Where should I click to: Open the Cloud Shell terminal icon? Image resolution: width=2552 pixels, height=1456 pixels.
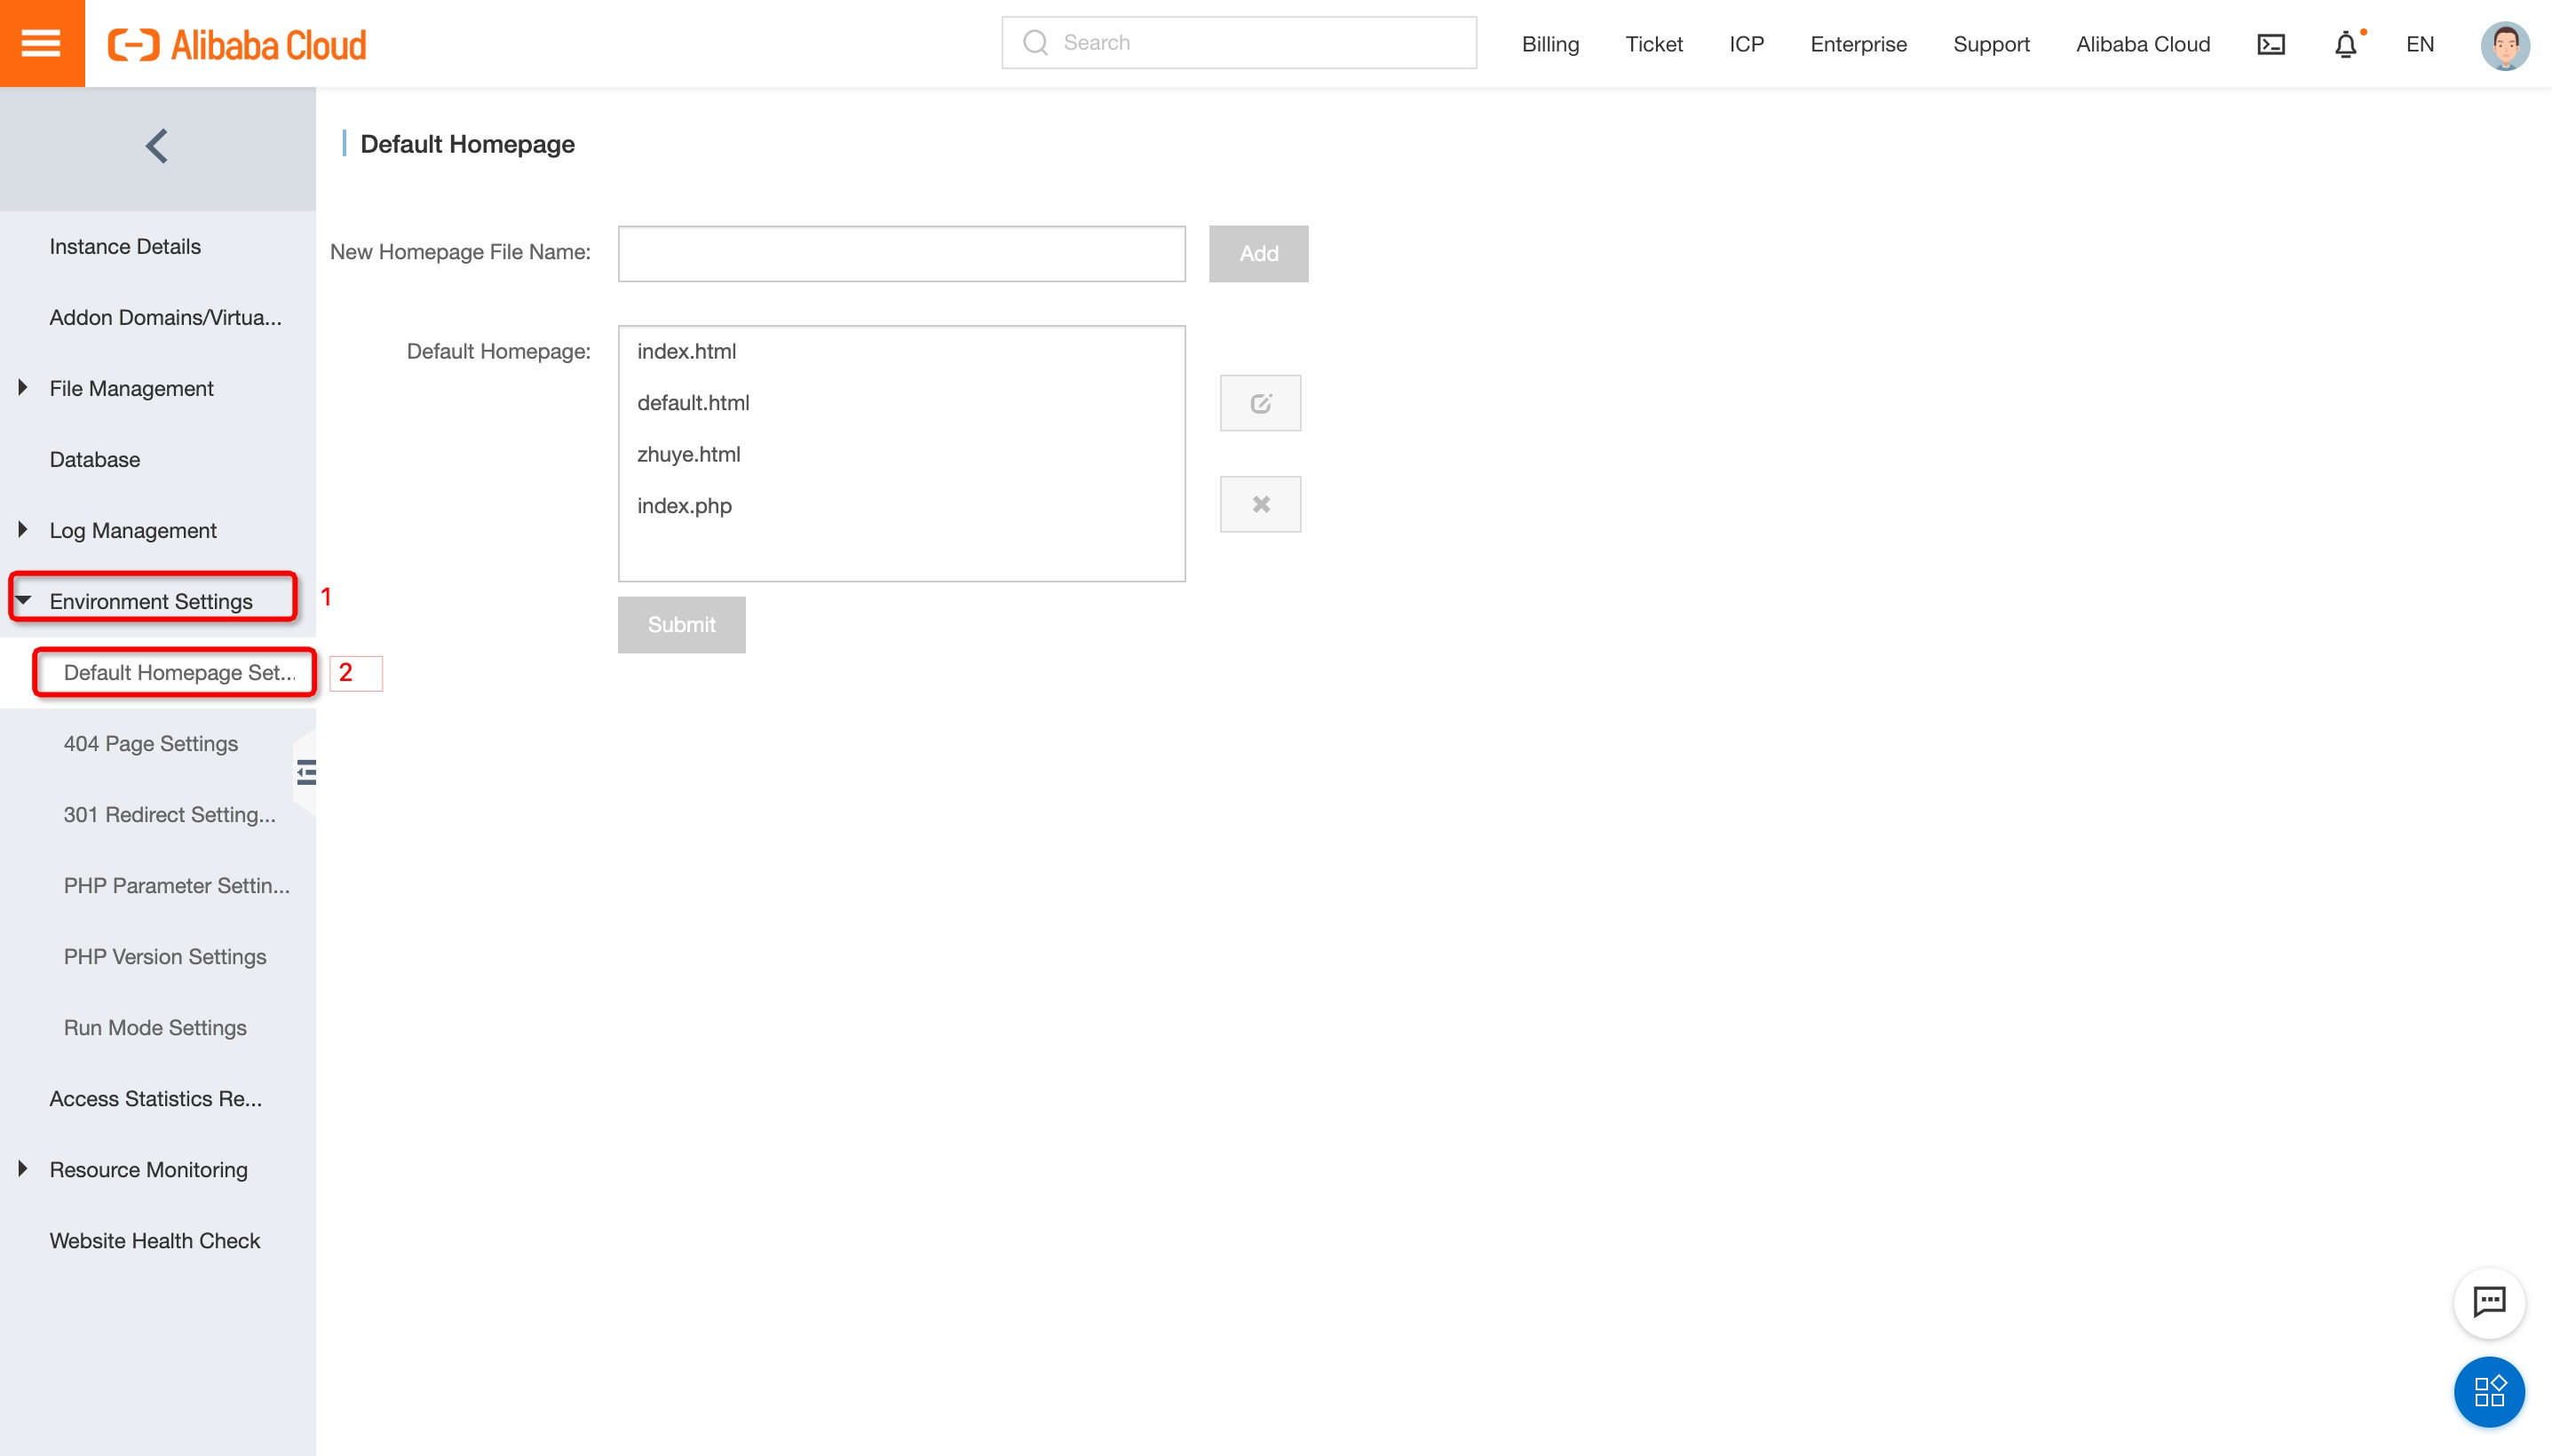pyautogui.click(x=2270, y=44)
